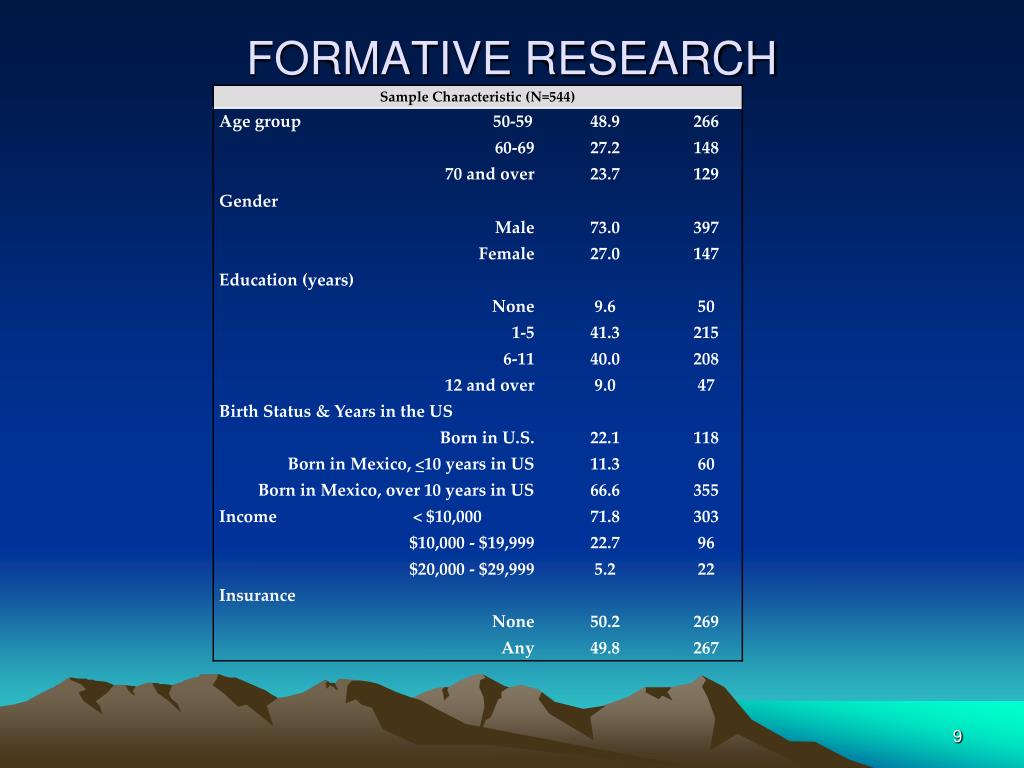Click the count 147
The height and width of the screenshot is (768, 1024).
(706, 253)
